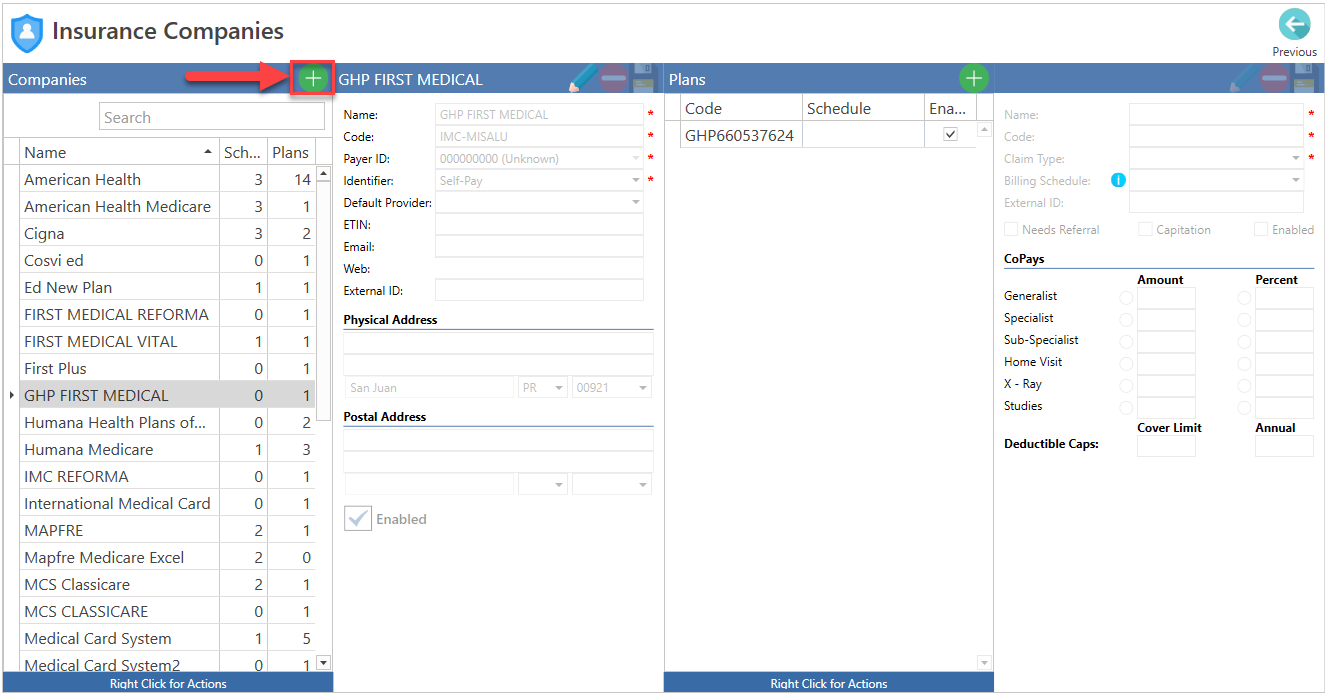Click the ETIN input field
Viewport: 1327px width, 694px height.
[x=540, y=225]
